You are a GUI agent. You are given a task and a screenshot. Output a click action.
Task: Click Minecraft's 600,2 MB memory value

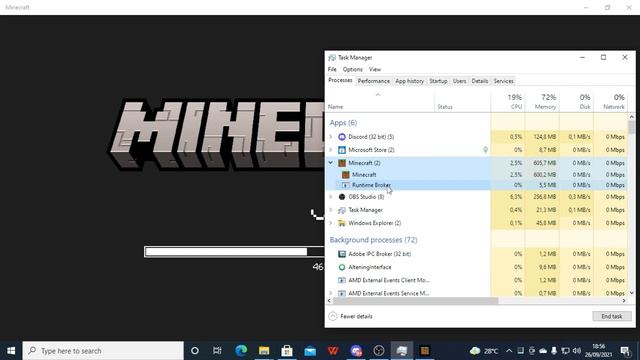545,175
